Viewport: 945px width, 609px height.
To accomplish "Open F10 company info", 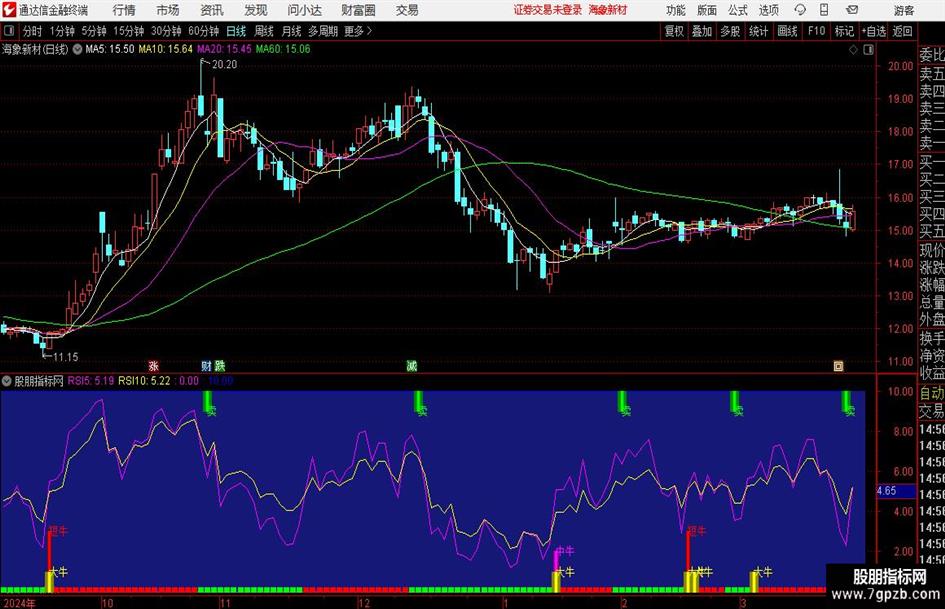I will tap(817, 31).
